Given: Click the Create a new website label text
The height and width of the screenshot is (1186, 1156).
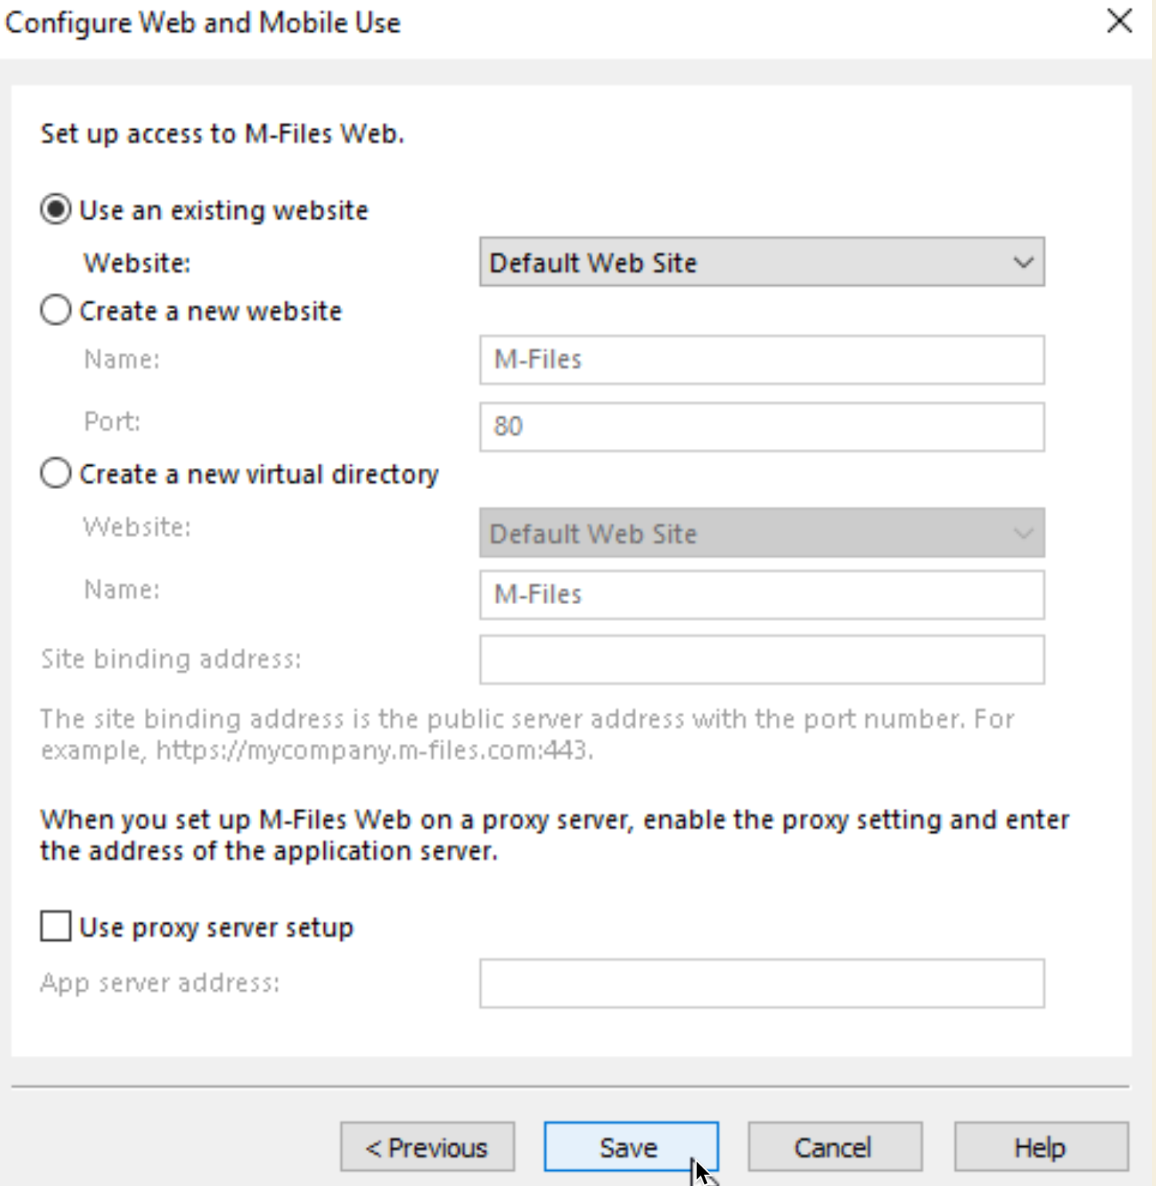Looking at the screenshot, I should [210, 311].
